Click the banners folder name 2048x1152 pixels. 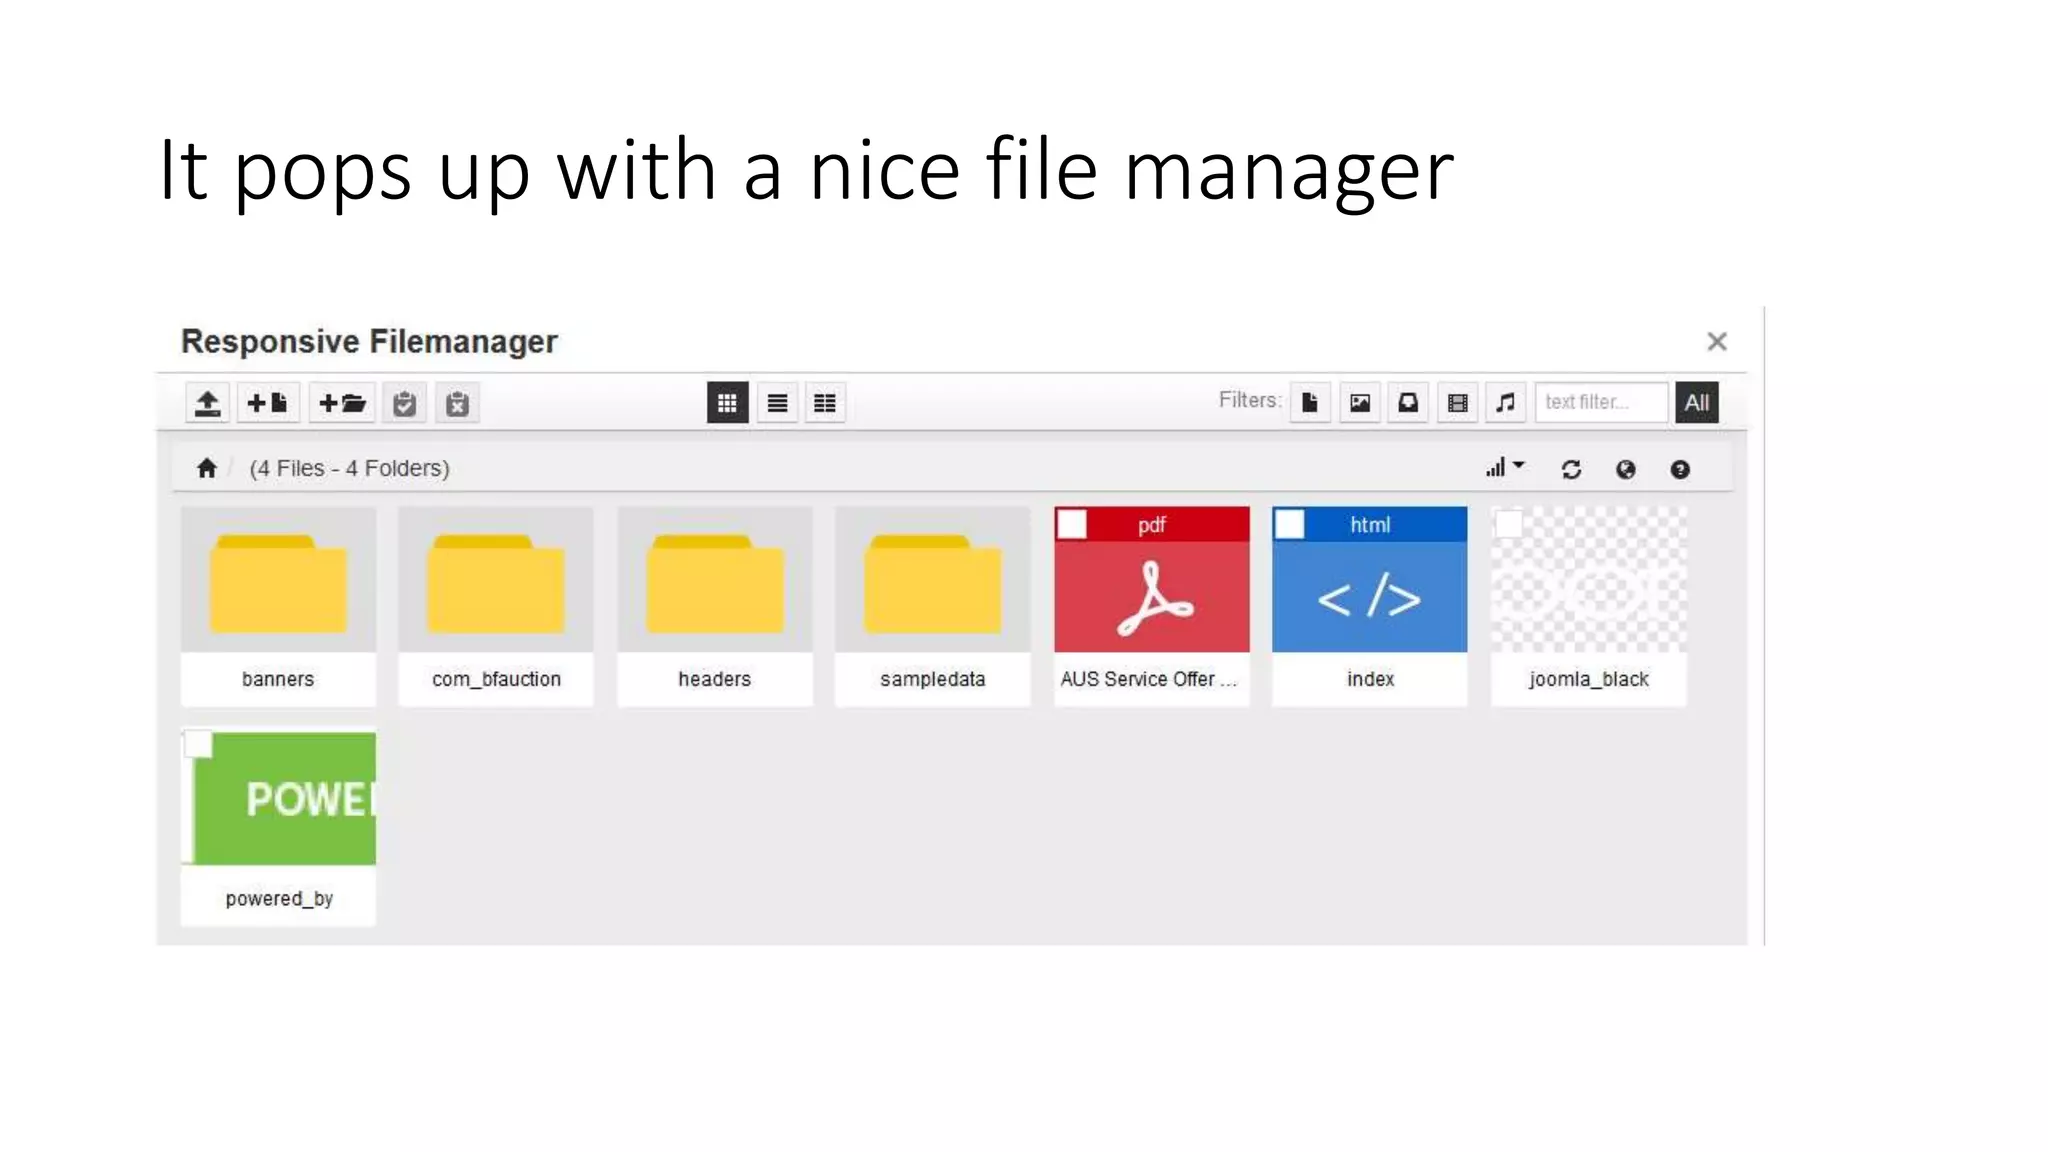(278, 679)
